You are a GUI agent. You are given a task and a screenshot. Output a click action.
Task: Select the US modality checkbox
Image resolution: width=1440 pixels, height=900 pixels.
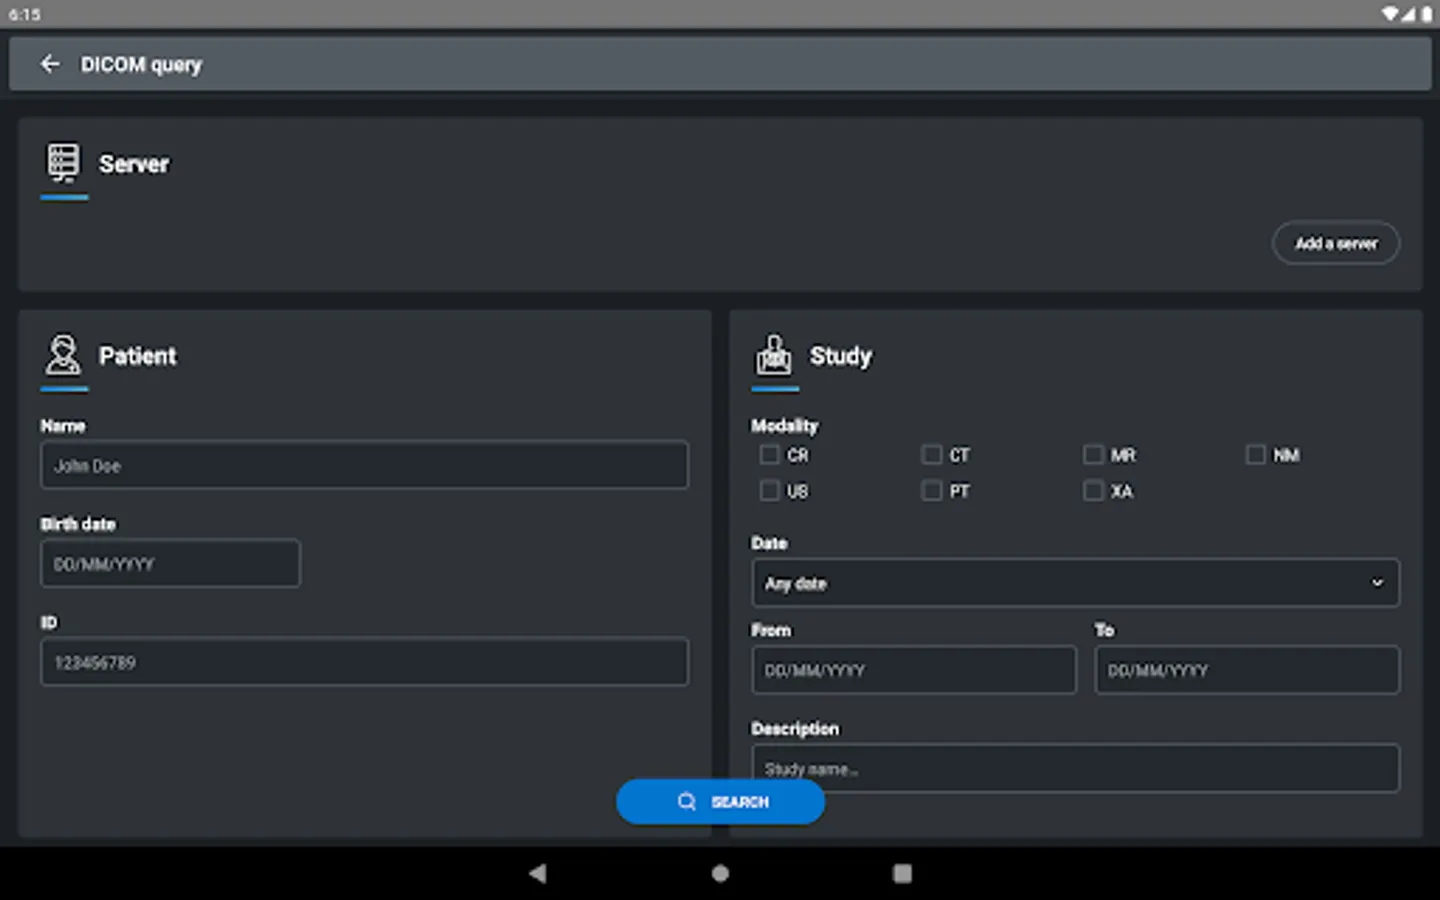[769, 491]
